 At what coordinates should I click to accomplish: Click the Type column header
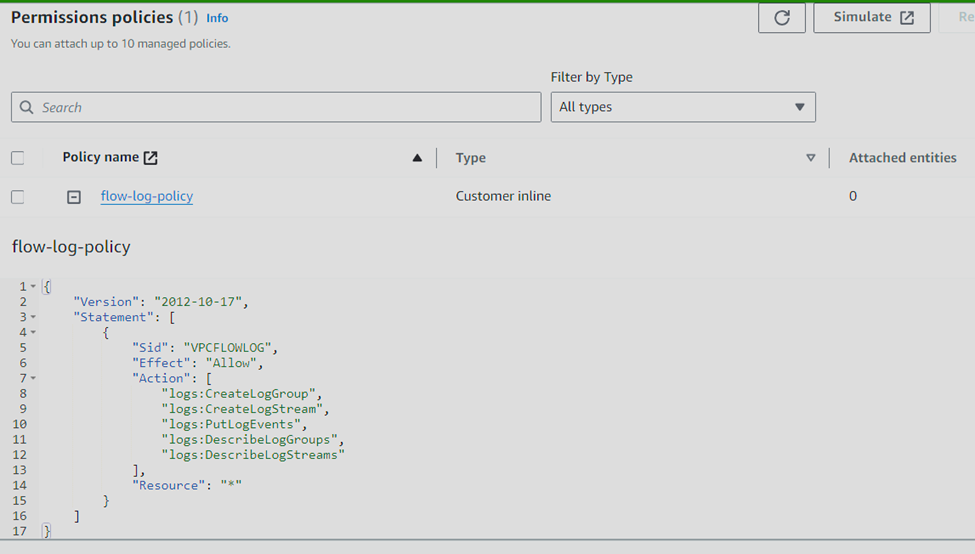tap(471, 158)
